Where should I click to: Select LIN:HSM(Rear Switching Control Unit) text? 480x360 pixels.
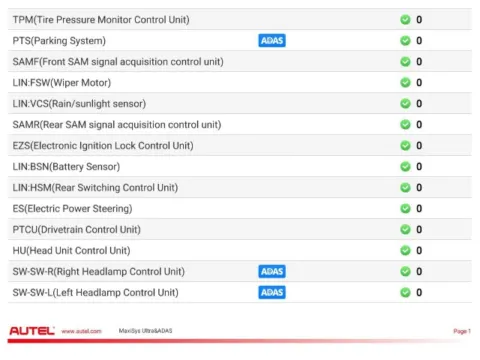click(x=95, y=188)
